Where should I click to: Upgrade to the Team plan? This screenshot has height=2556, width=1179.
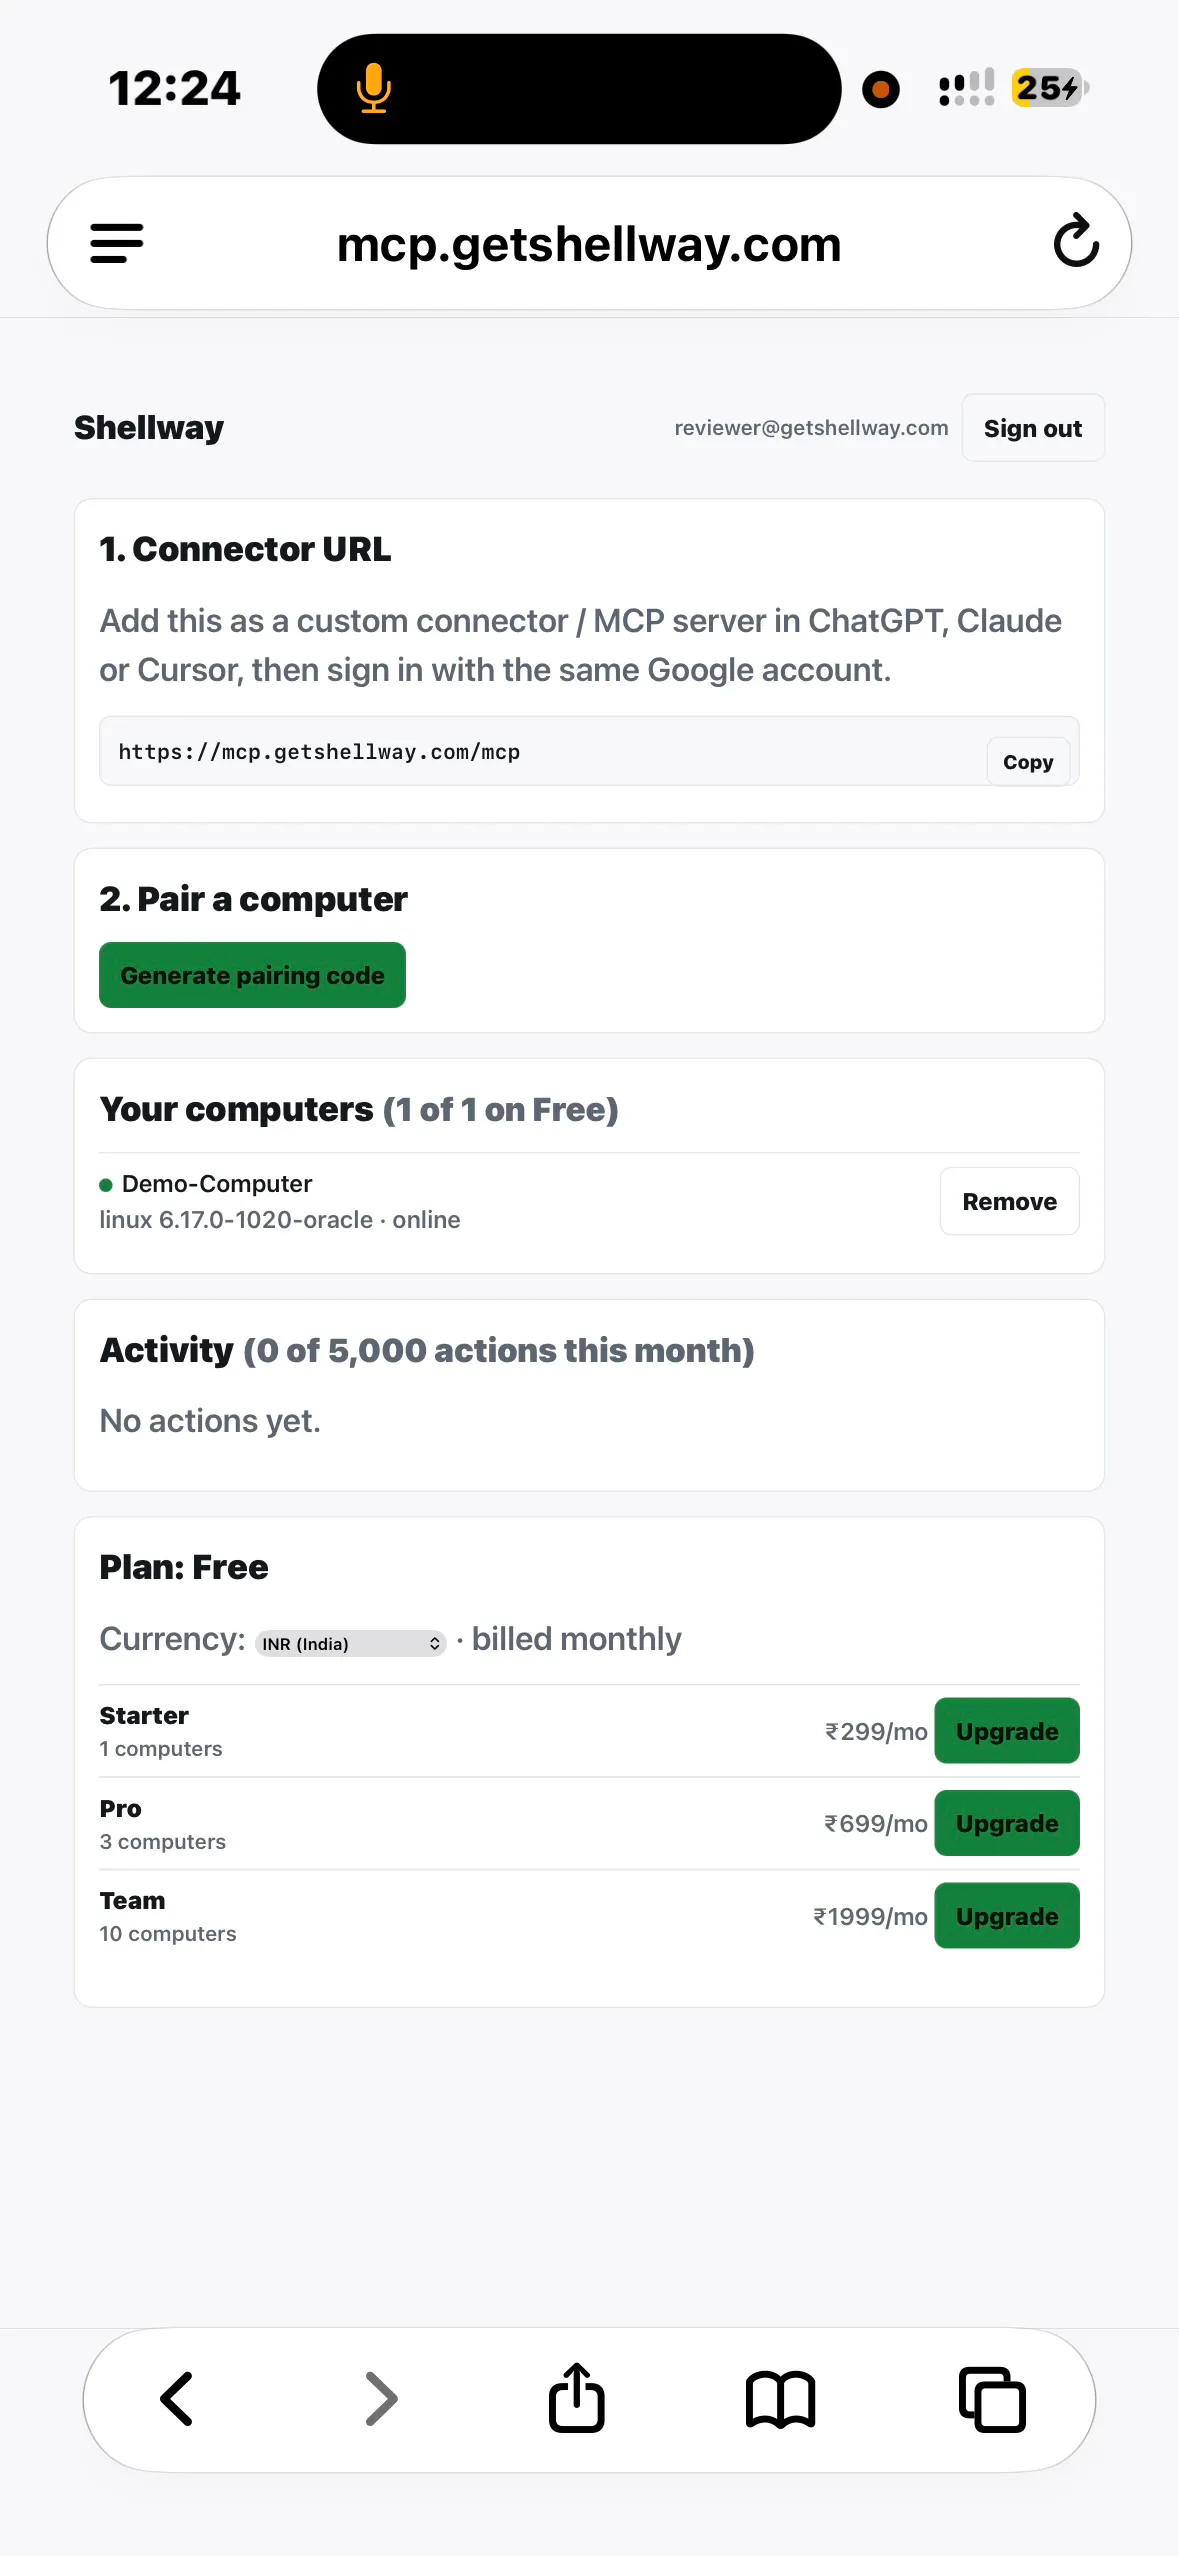click(x=1007, y=1916)
